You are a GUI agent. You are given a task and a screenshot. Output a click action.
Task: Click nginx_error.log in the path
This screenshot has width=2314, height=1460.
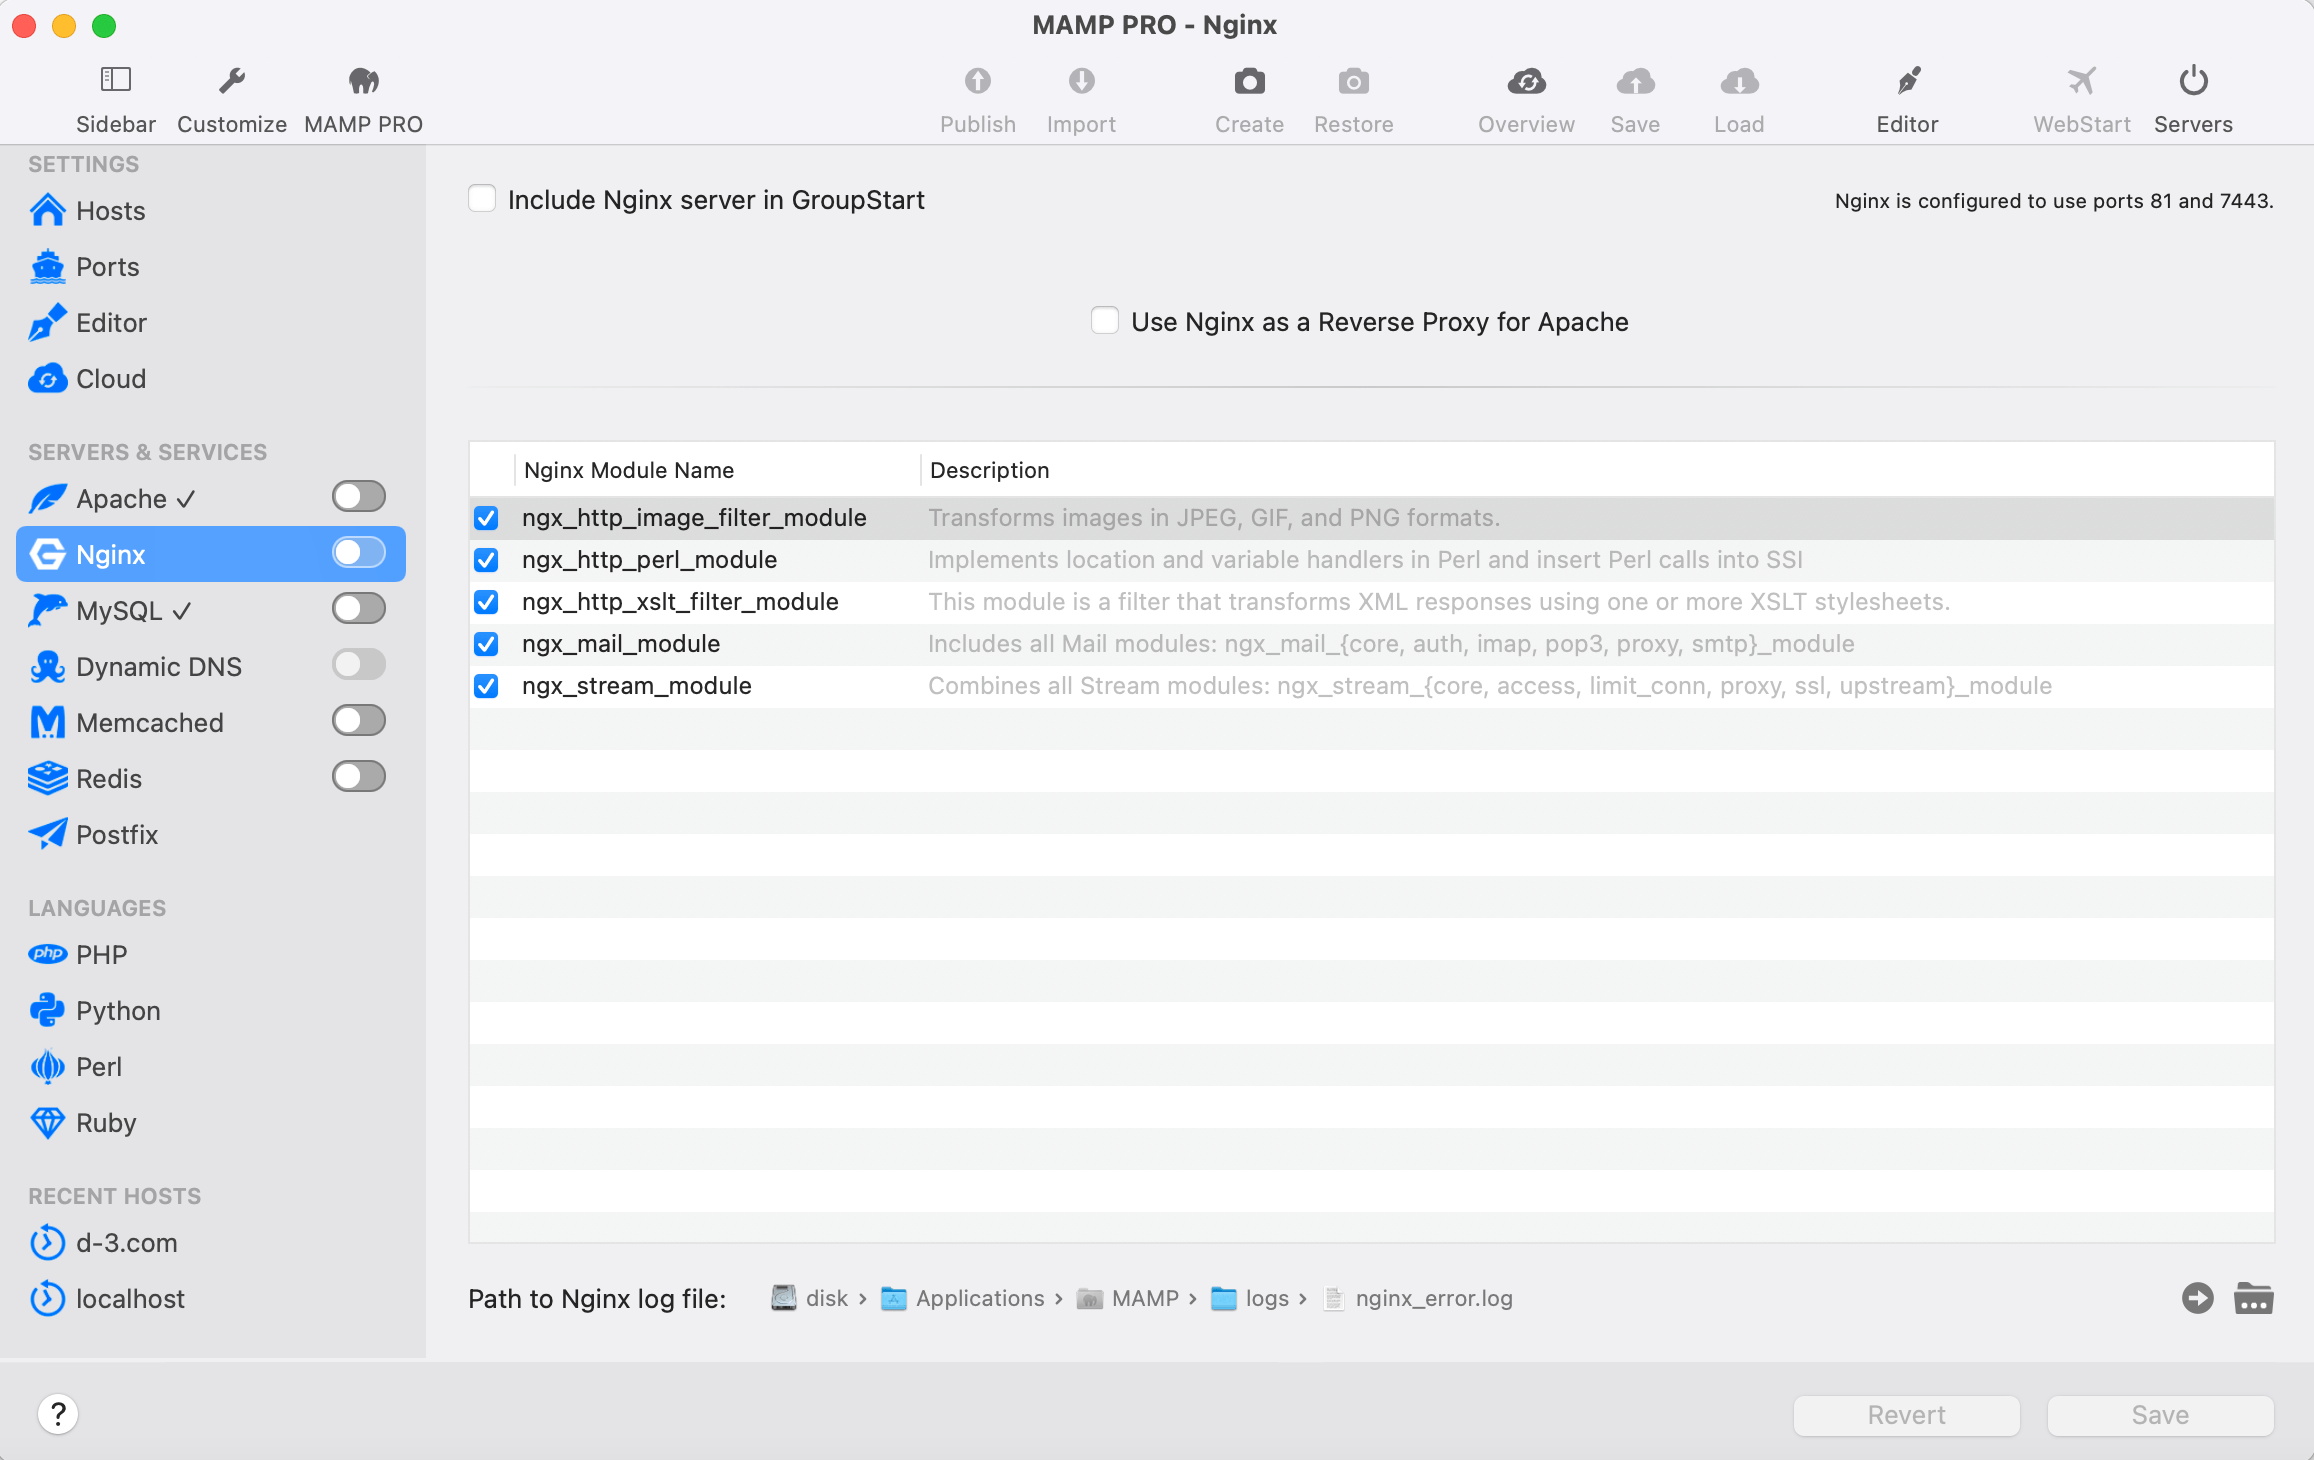(x=1418, y=1298)
